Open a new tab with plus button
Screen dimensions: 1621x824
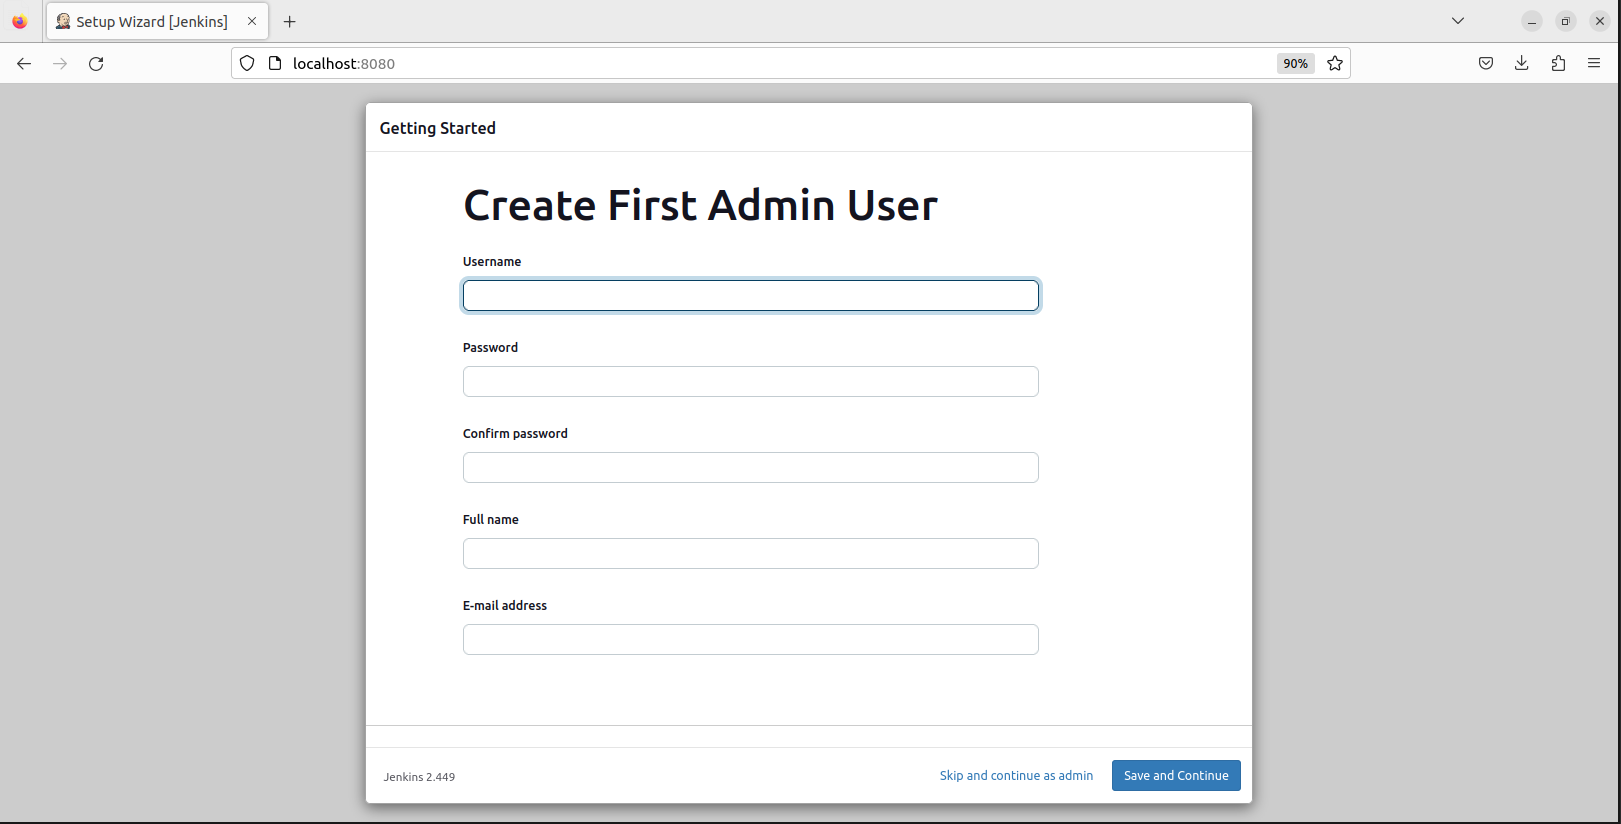pyautogui.click(x=290, y=21)
